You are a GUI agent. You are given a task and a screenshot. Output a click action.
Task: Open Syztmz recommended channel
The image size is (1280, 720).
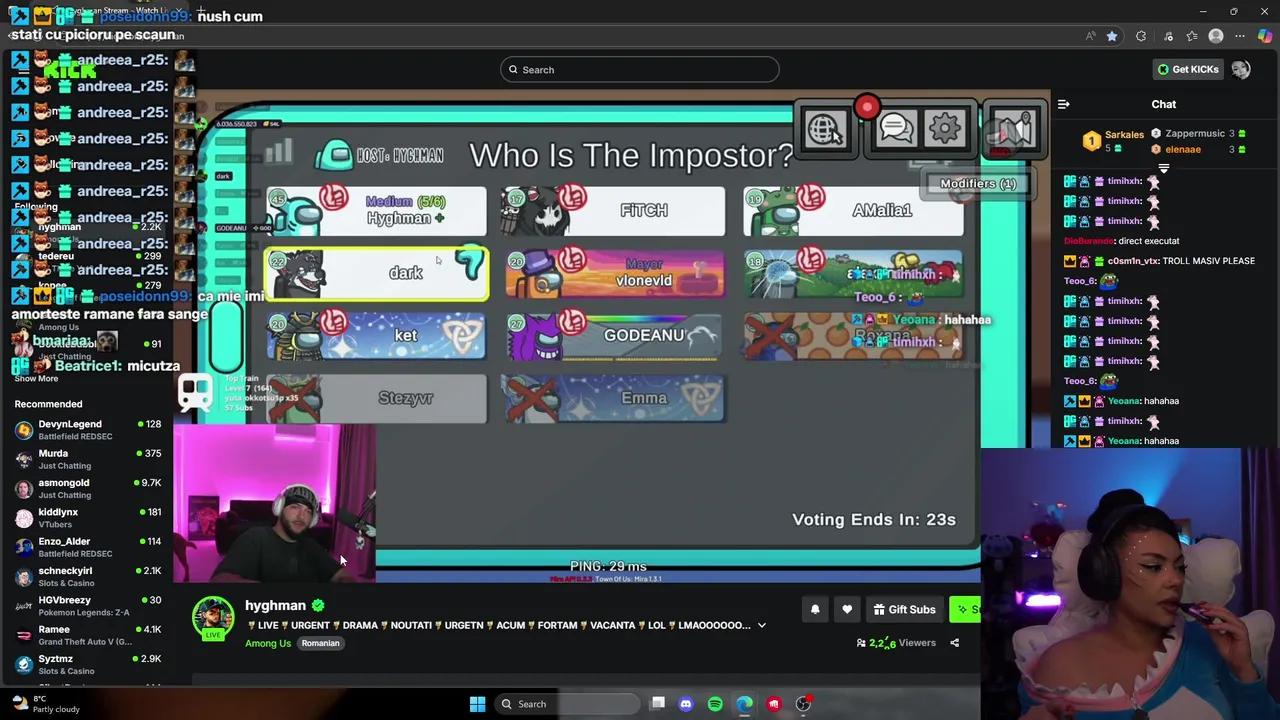point(88,664)
